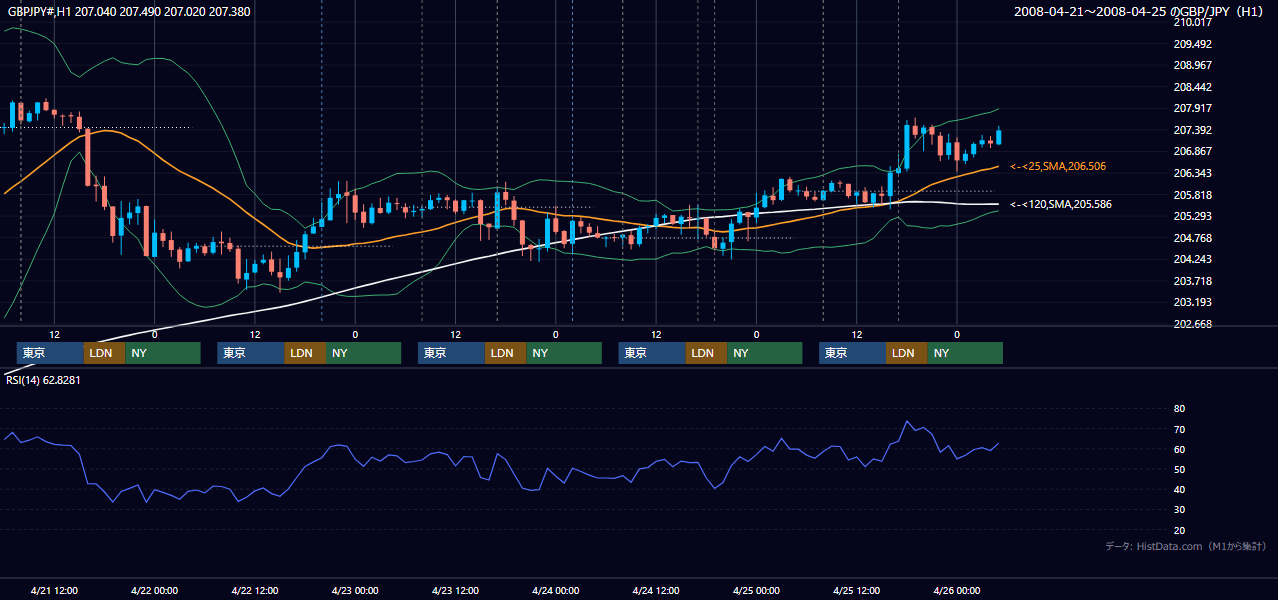Click the 25 SMA 206.506 label
This screenshot has height=600, width=1278.
[1058, 166]
